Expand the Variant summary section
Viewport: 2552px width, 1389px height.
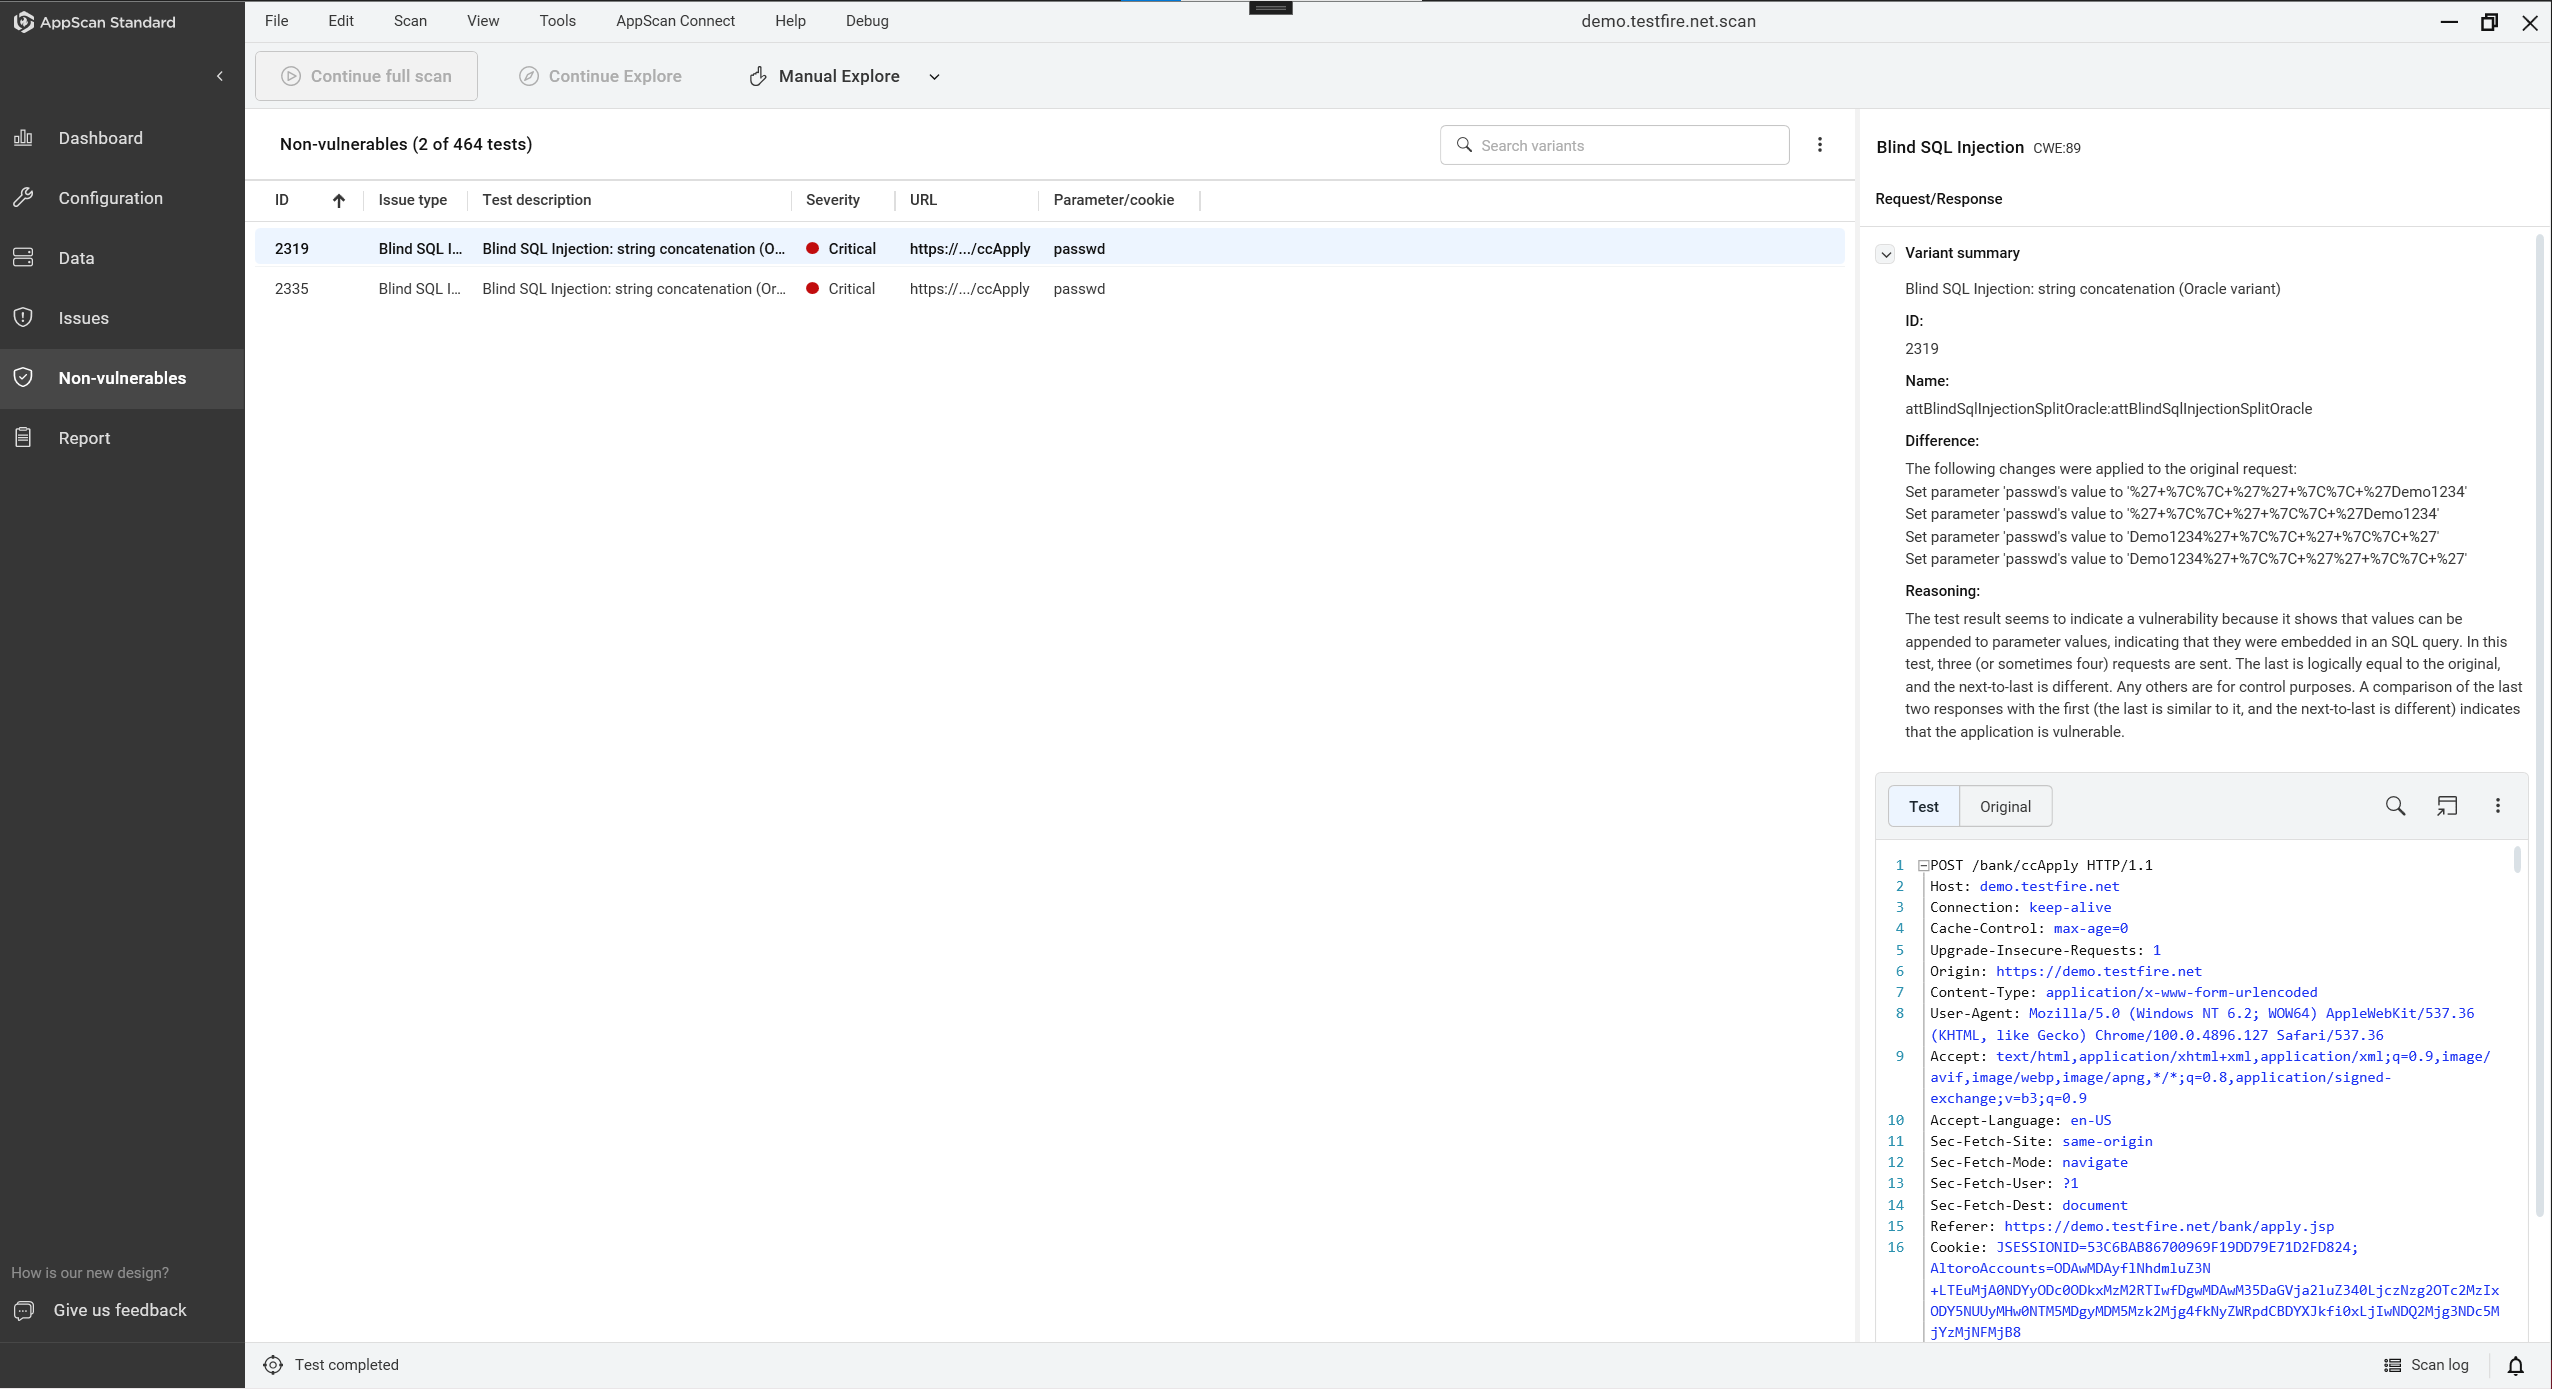coord(1885,253)
